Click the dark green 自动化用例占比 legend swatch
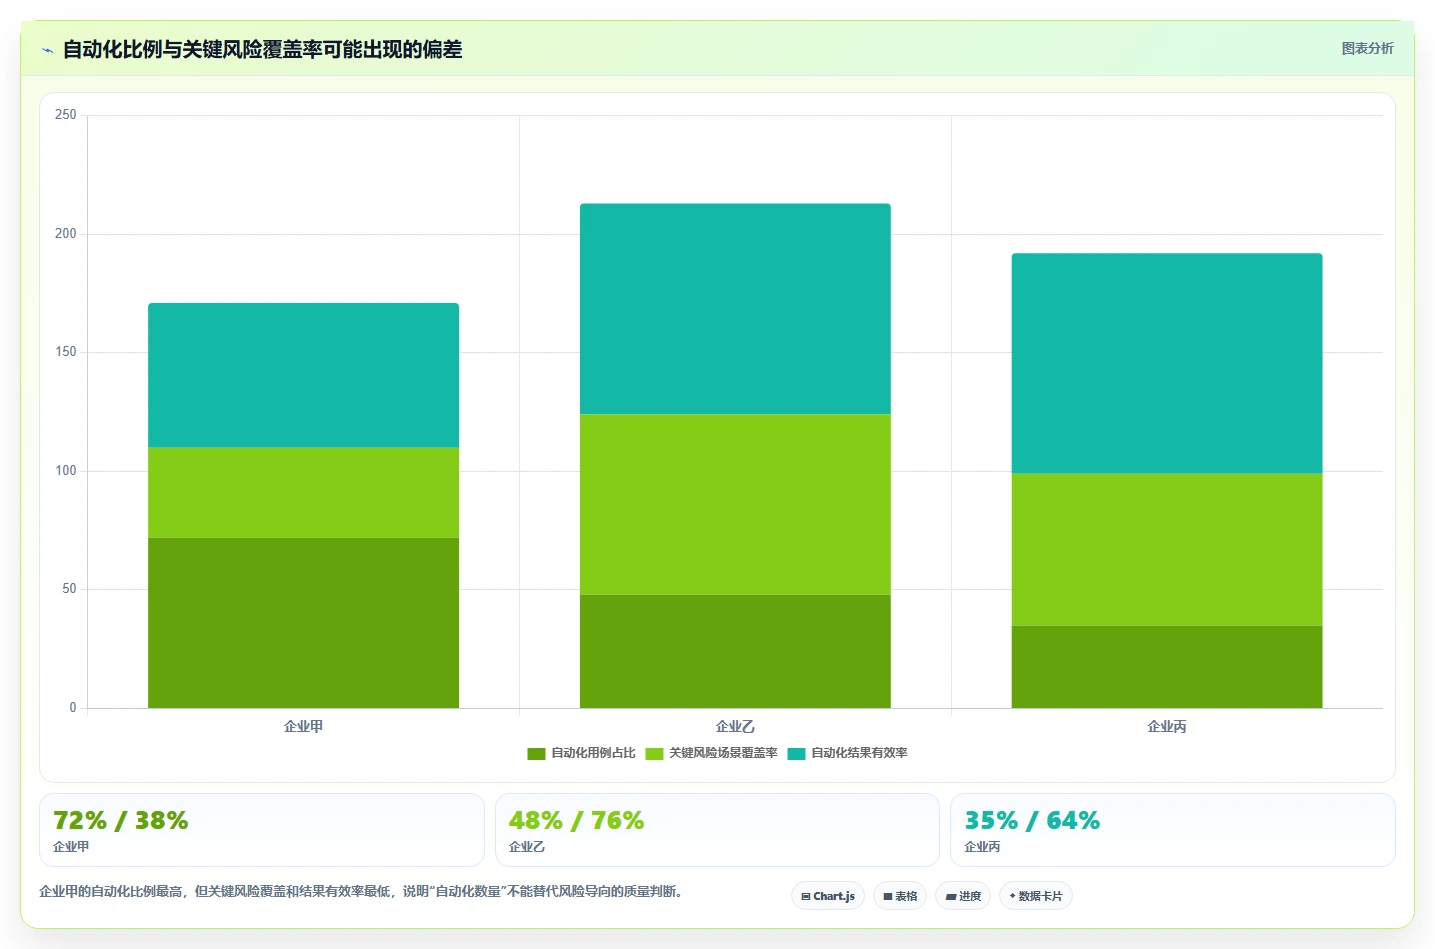1435x949 pixels. pos(536,754)
